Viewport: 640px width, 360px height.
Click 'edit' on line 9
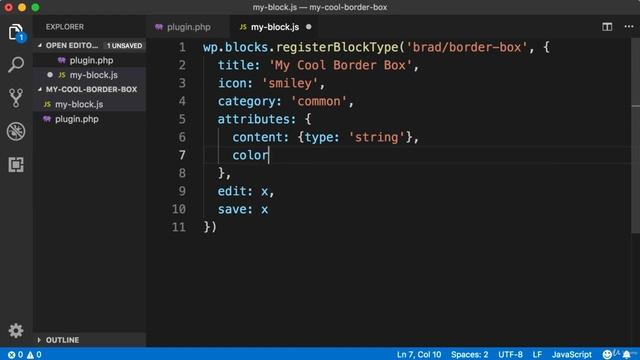(x=232, y=191)
